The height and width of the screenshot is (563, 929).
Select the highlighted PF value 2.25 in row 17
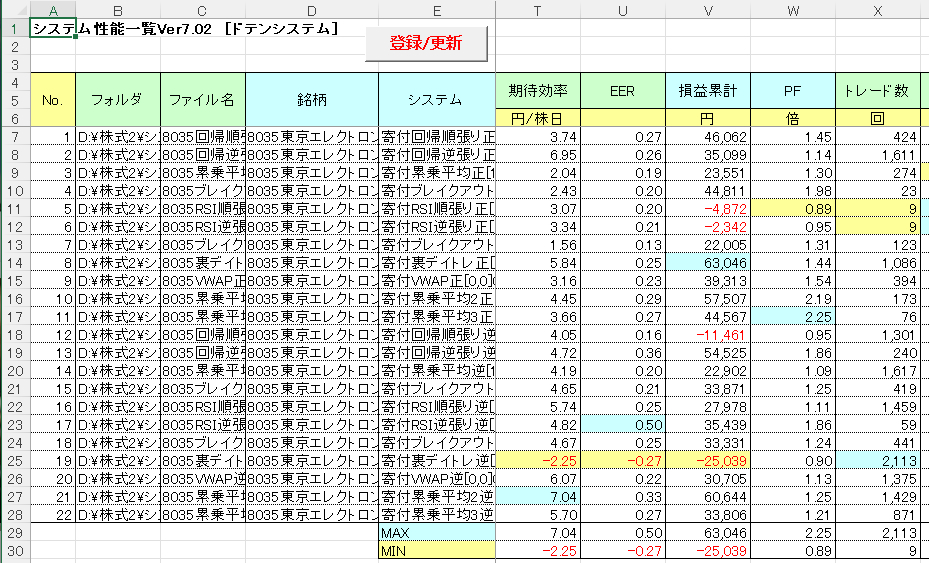coord(793,316)
